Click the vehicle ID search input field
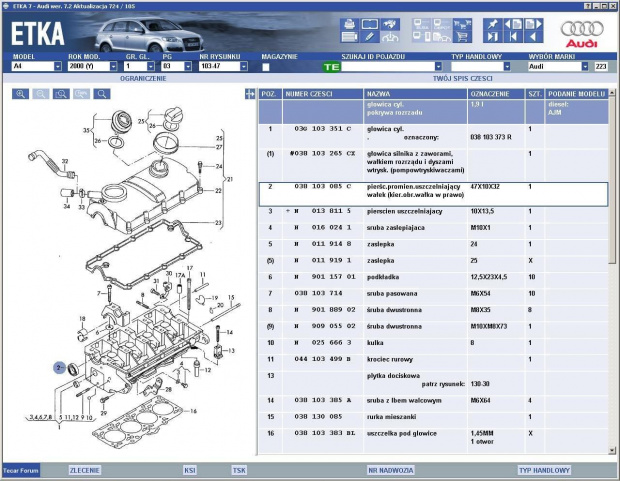This screenshot has width=620, height=481. (388, 66)
